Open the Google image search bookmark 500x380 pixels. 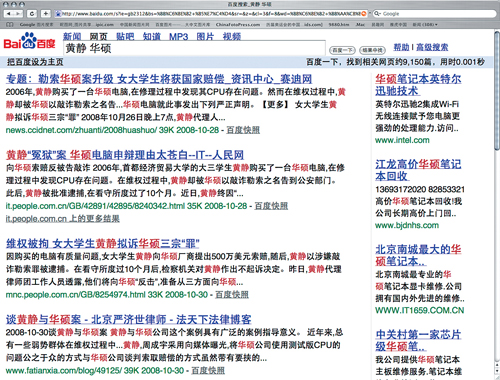(36, 24)
